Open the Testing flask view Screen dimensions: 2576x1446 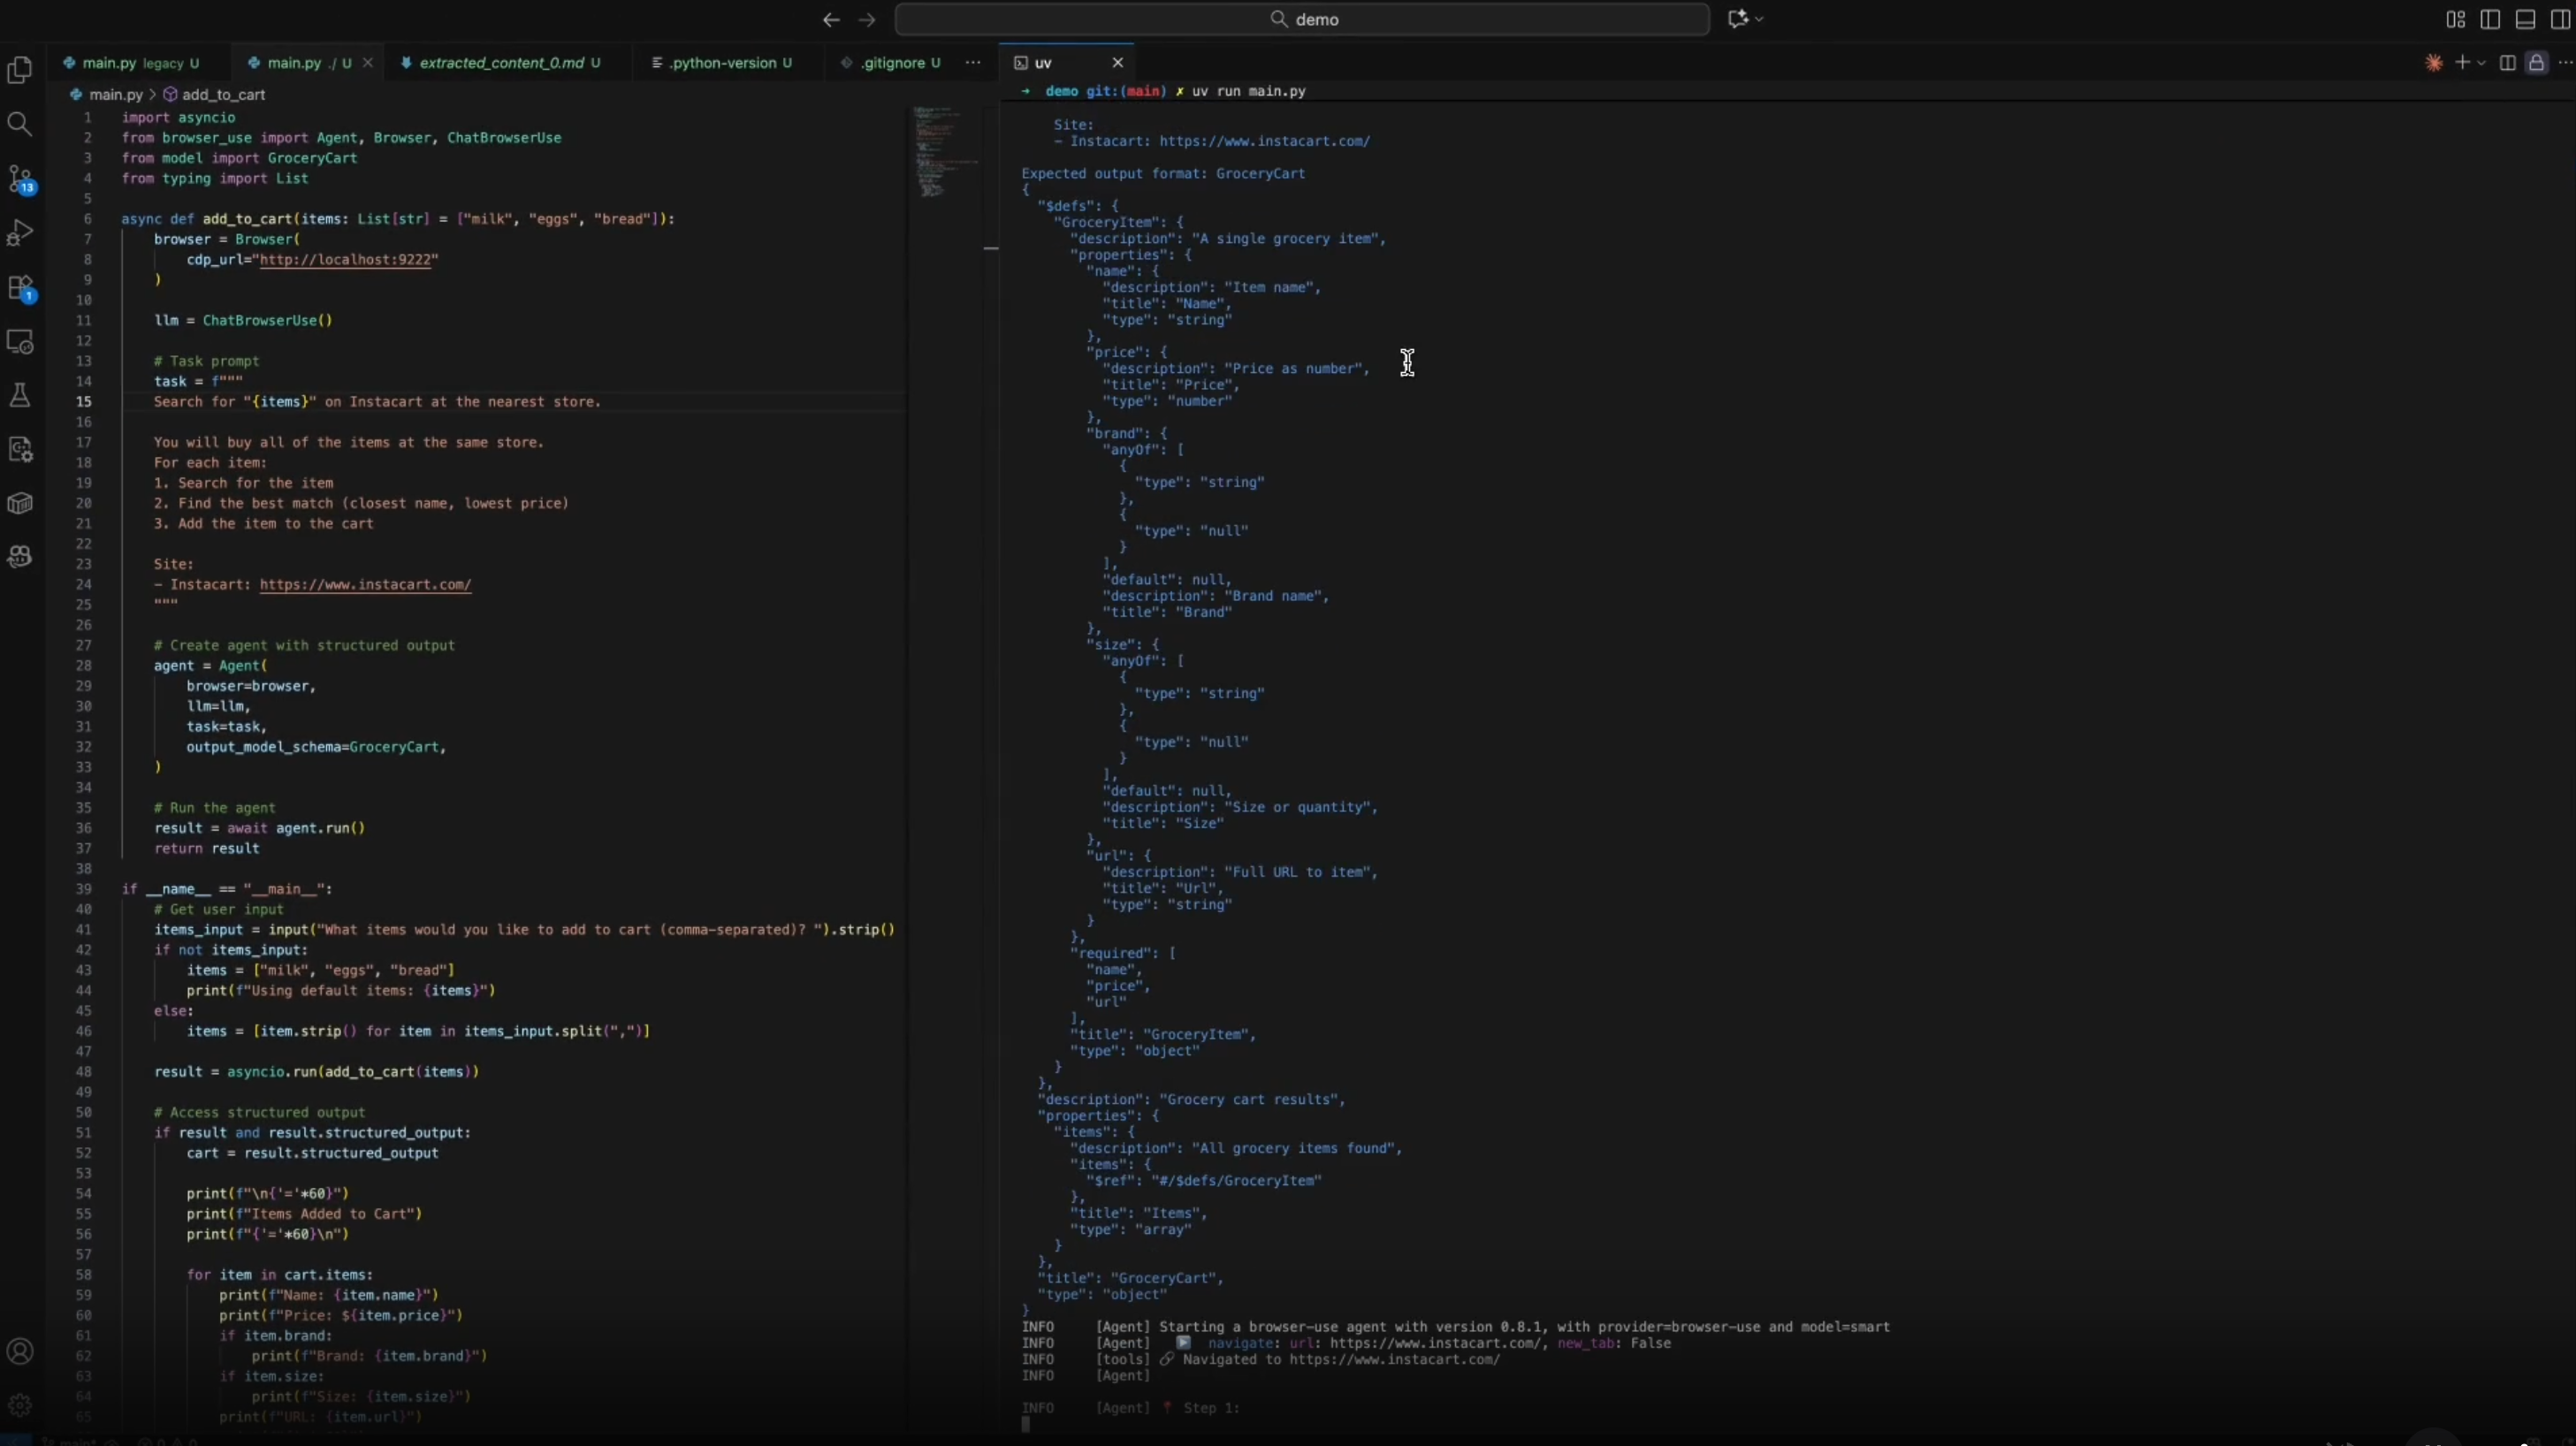20,395
